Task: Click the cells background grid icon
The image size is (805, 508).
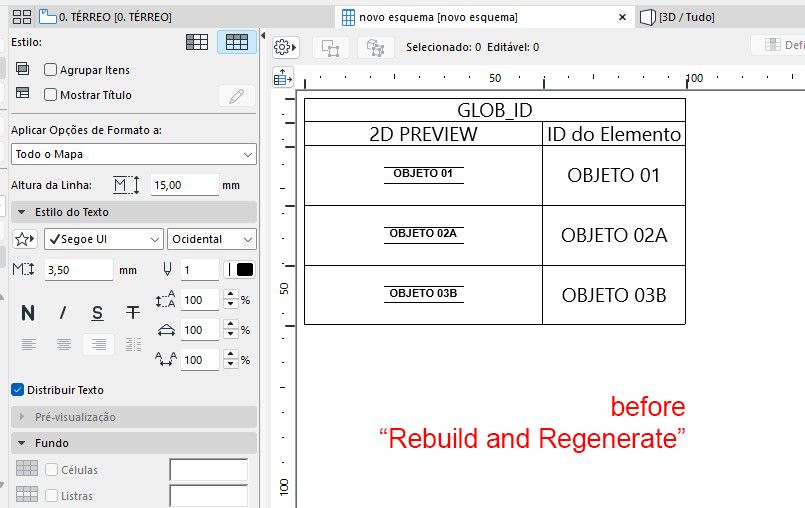Action: point(27,468)
